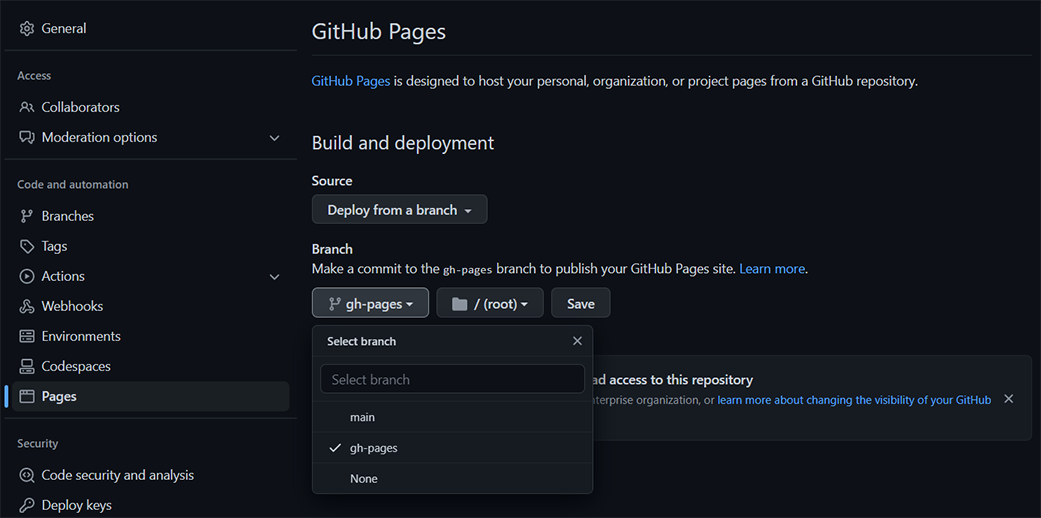This screenshot has width=1041, height=518.
Task: Focus the Select branch search field
Action: pyautogui.click(x=452, y=379)
